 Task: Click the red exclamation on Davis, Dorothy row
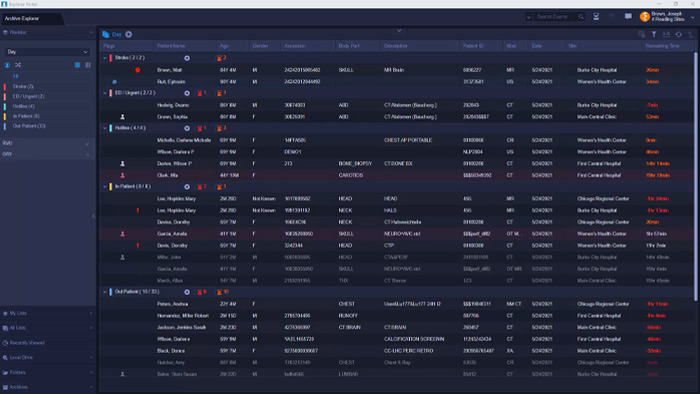[138, 245]
